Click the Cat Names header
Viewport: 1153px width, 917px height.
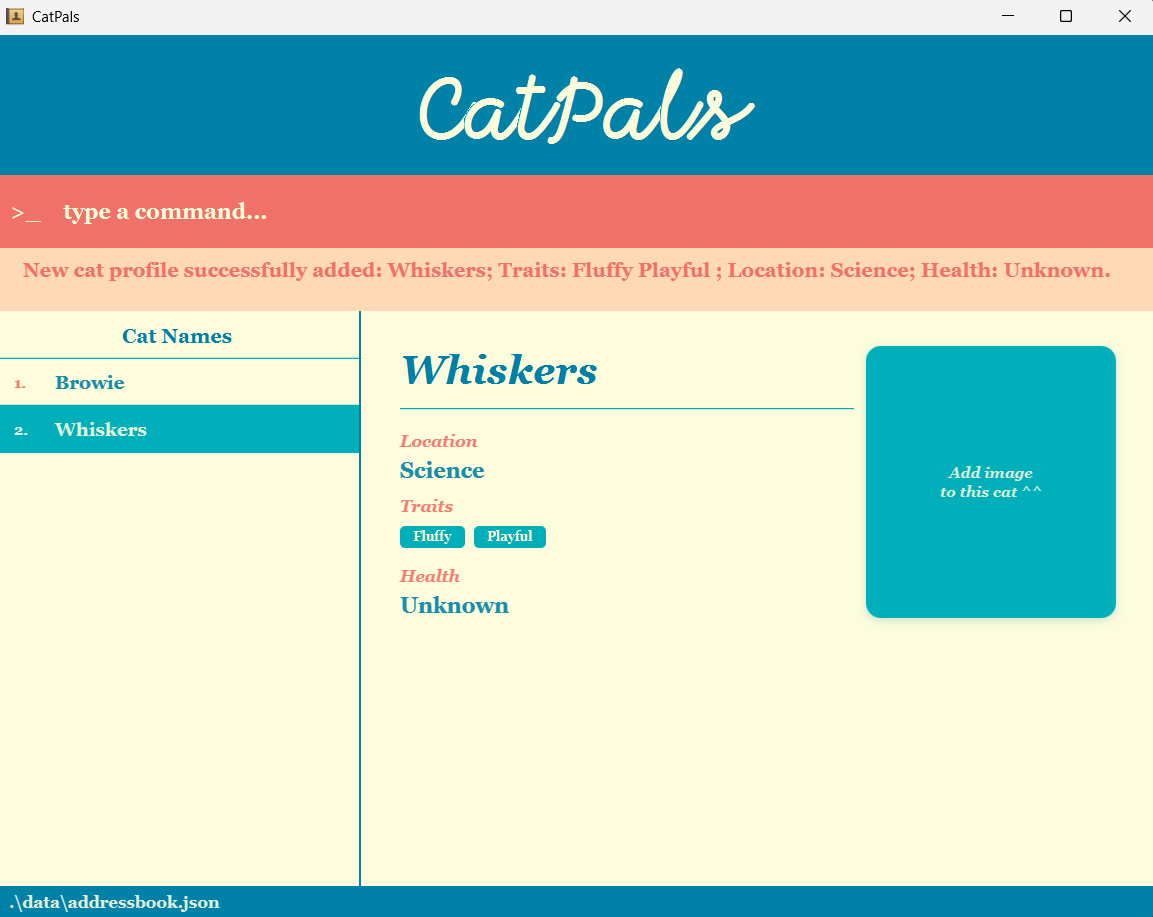click(x=177, y=335)
